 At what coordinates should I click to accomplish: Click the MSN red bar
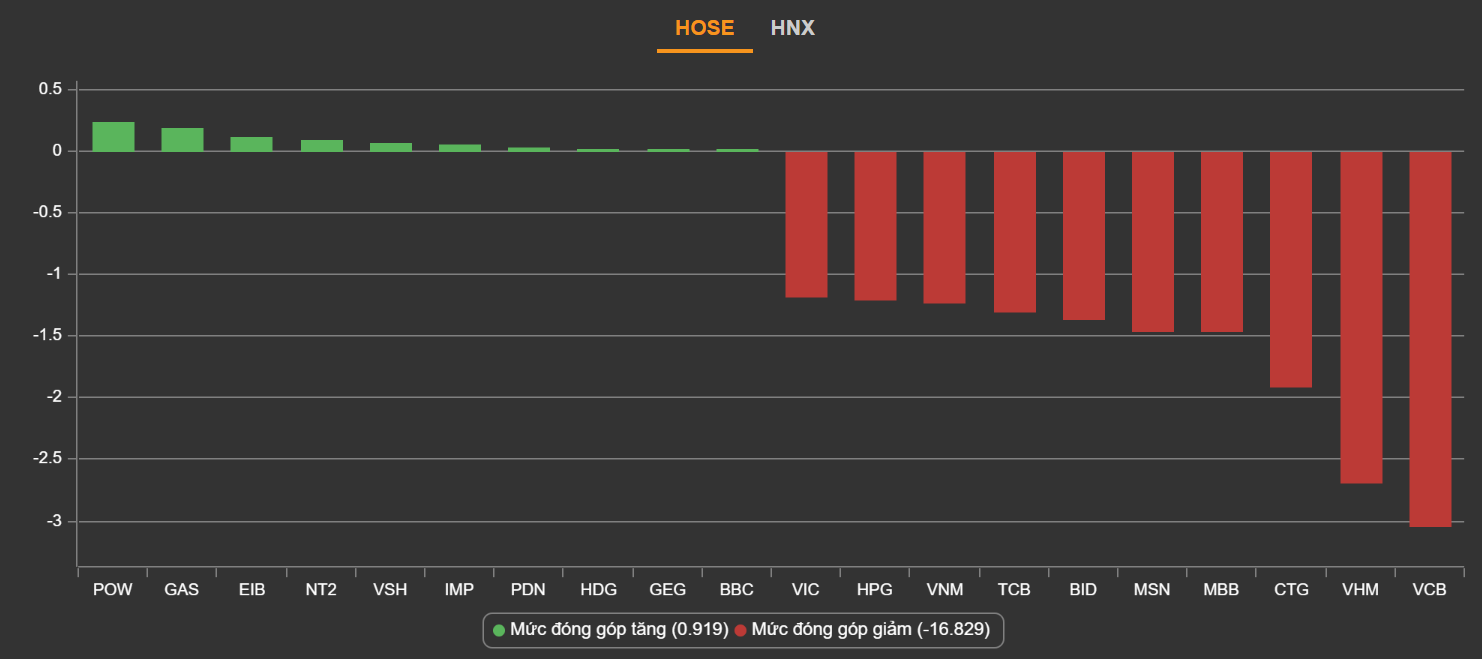coord(1152,241)
